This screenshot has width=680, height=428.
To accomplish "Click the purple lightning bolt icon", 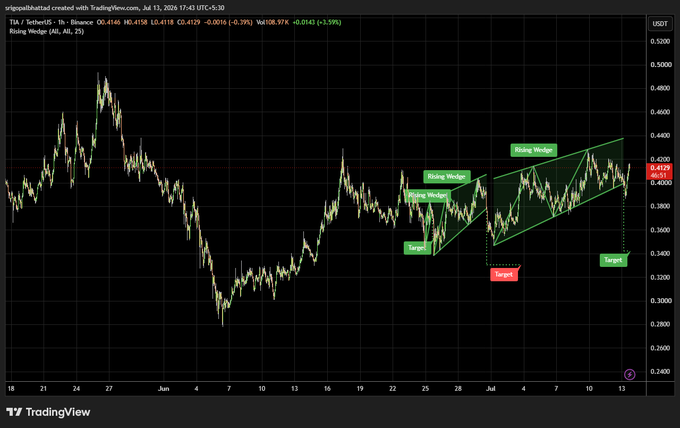I will tap(629, 374).
